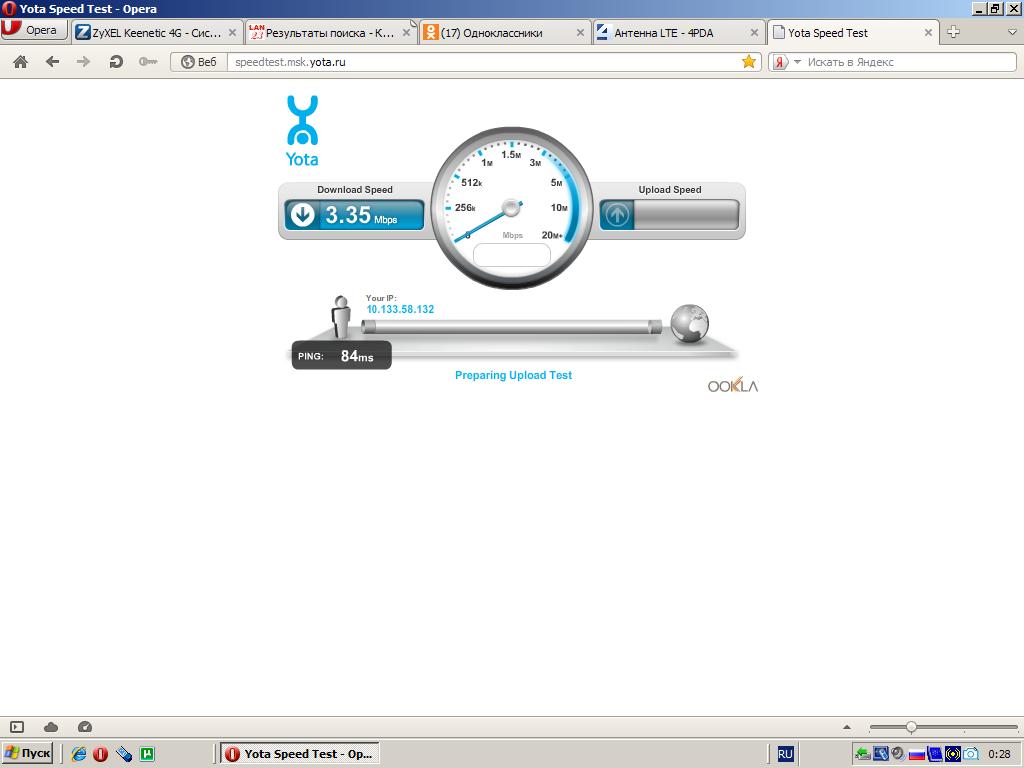Click the PING 84ms indicator
This screenshot has width=1024, height=768.
pos(342,355)
